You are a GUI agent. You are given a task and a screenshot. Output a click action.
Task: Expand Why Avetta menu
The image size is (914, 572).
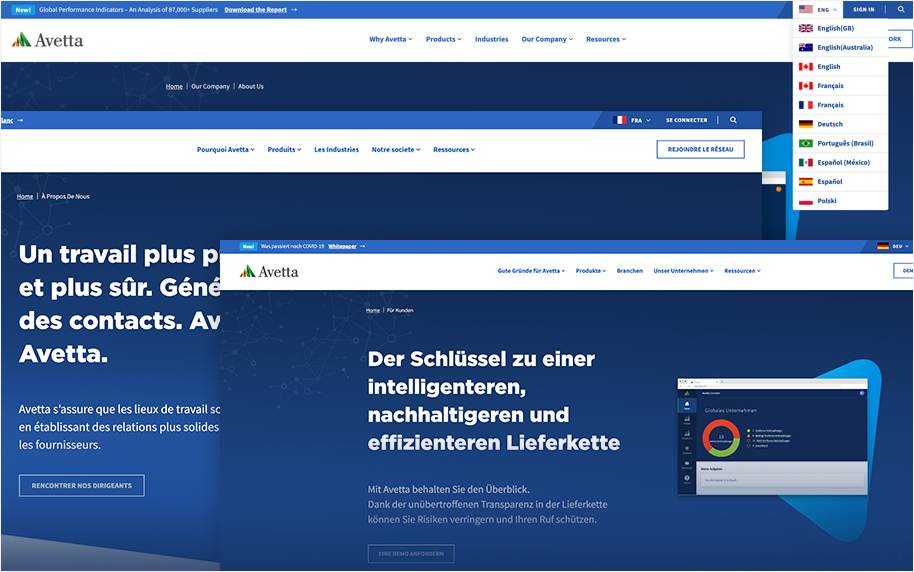pos(391,39)
